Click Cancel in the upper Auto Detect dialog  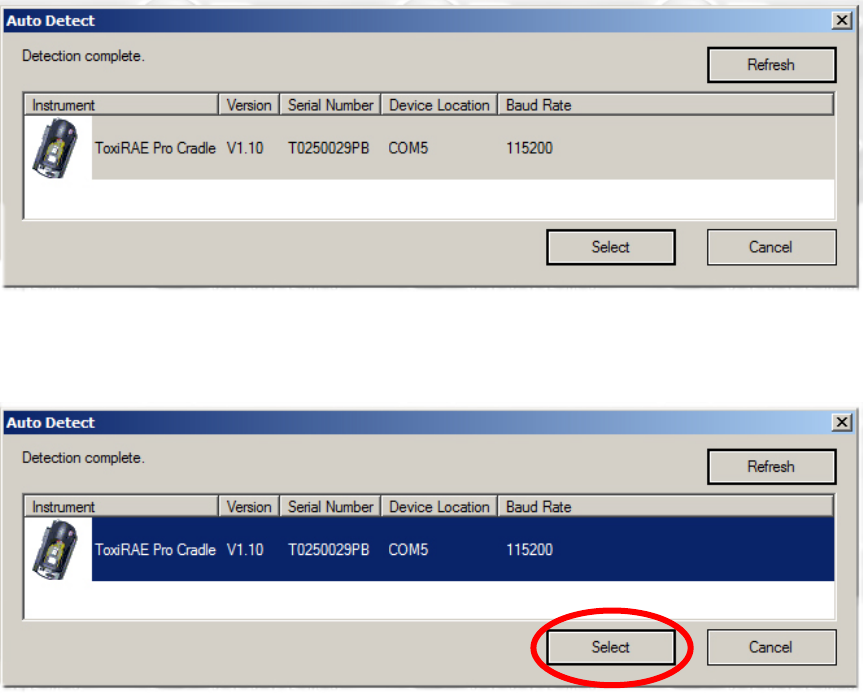pyautogui.click(x=772, y=247)
